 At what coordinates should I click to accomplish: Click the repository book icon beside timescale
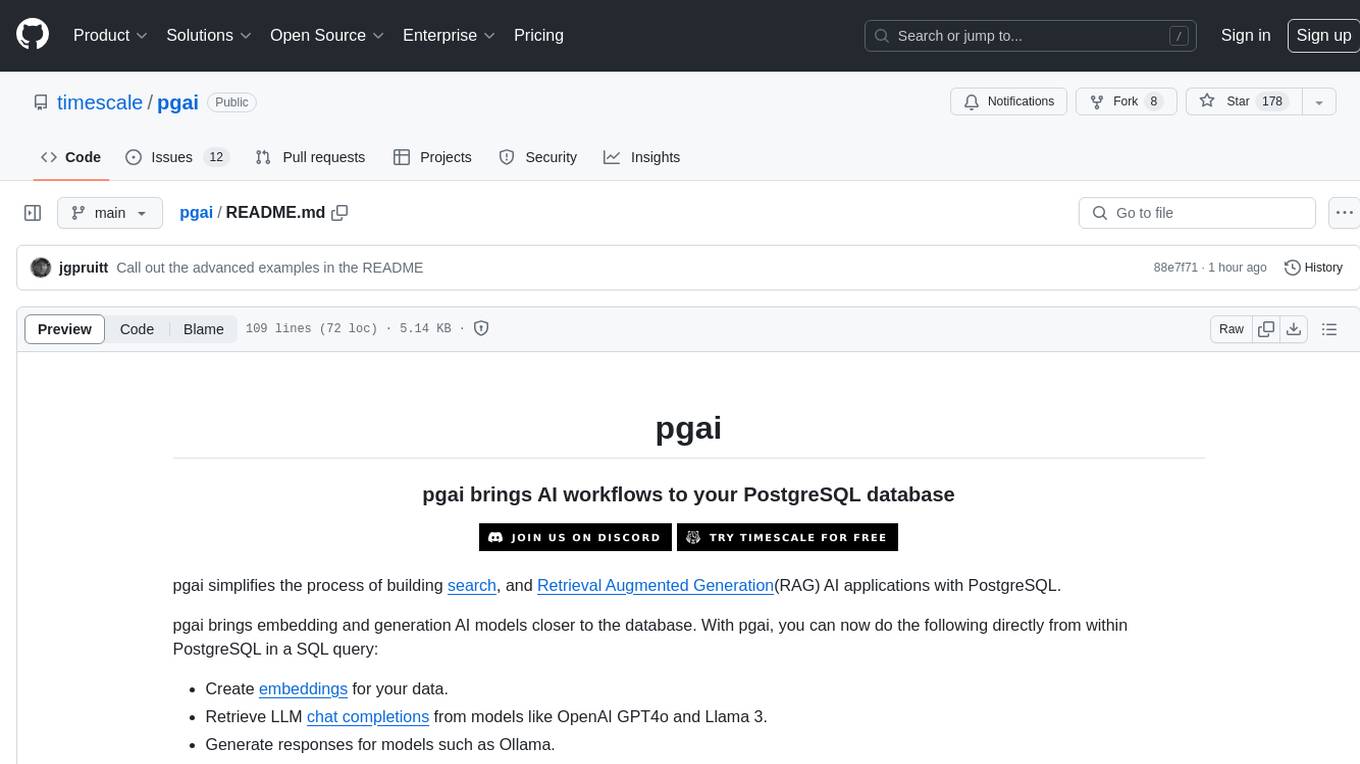point(40,102)
